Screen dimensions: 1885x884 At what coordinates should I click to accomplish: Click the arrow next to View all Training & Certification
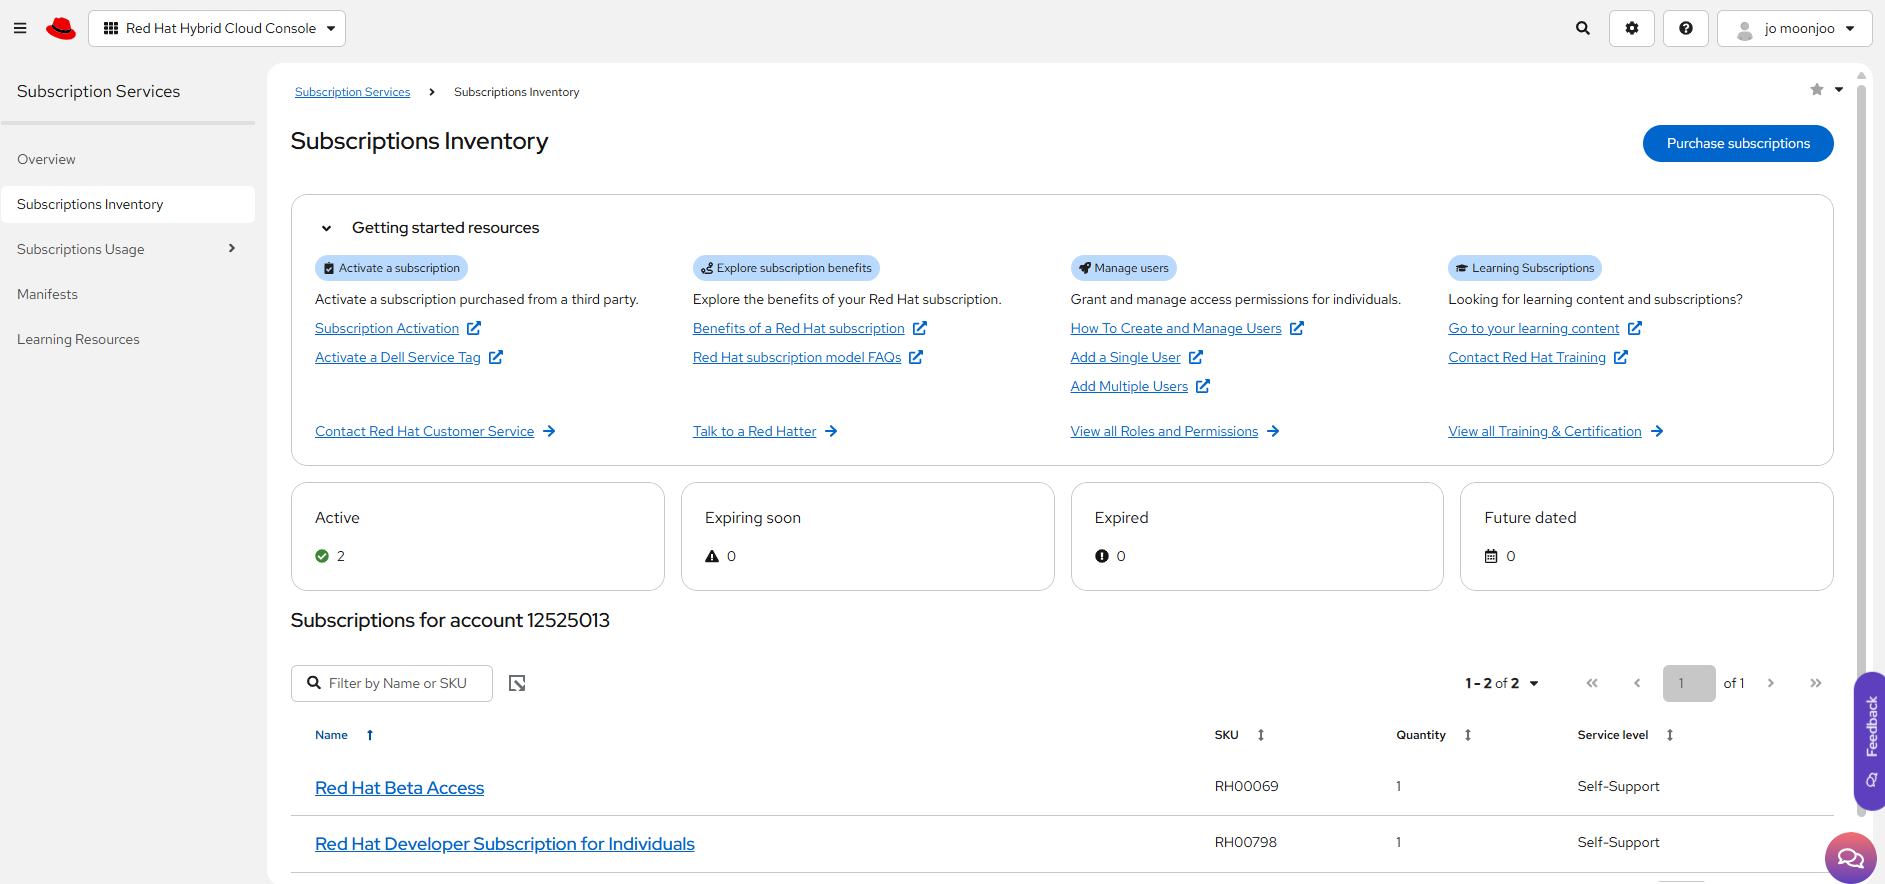point(1657,431)
